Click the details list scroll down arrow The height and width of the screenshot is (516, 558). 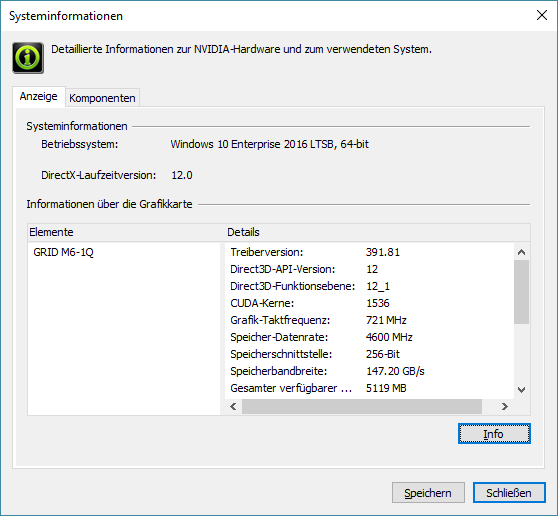point(522,390)
